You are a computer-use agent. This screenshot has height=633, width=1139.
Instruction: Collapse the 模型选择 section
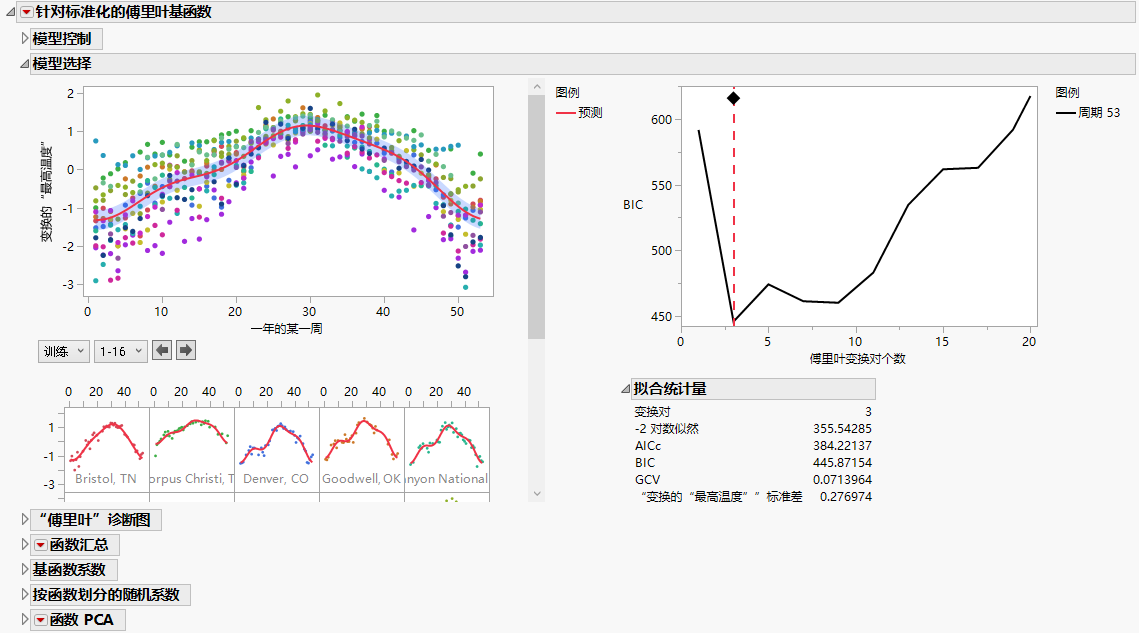coord(22,63)
